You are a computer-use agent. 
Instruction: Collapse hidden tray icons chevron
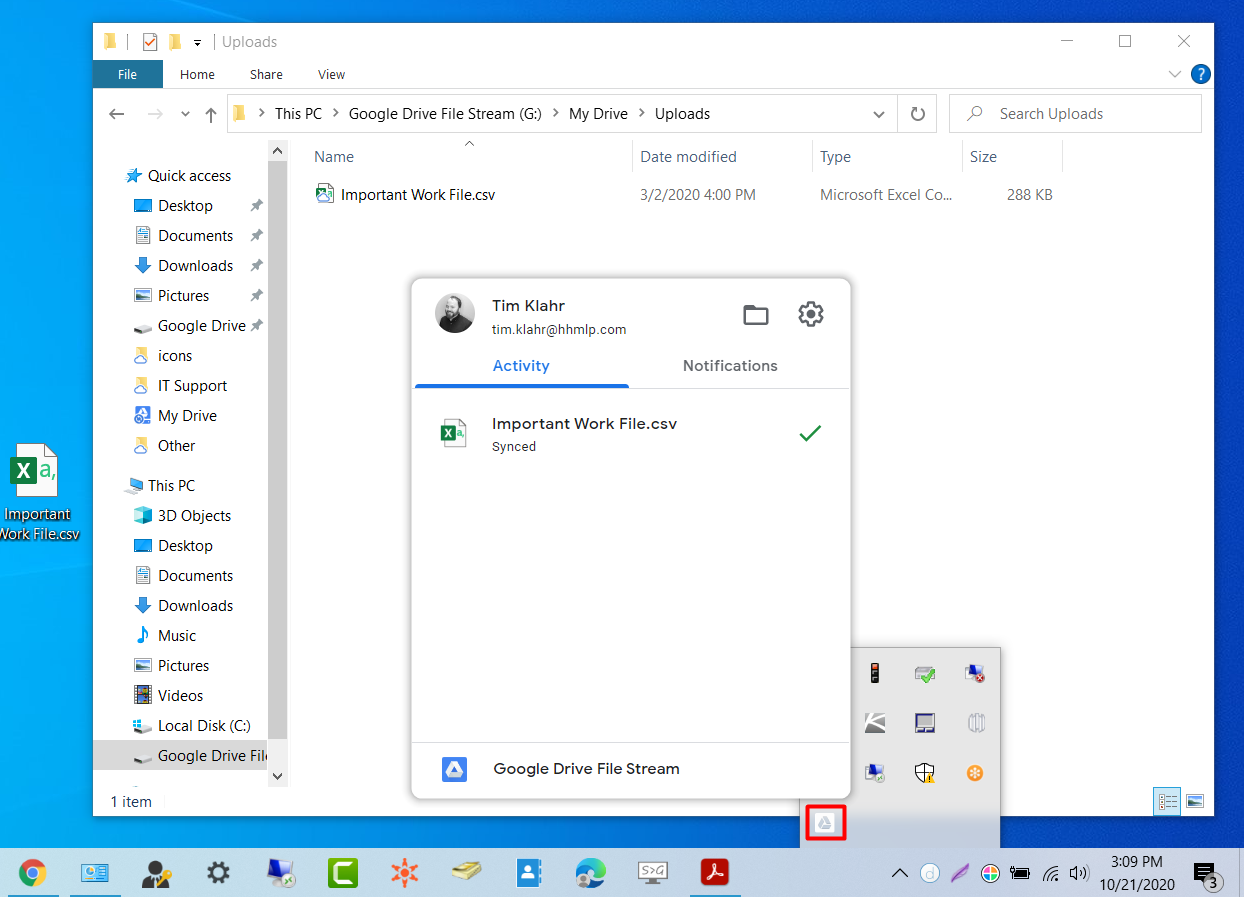click(x=900, y=873)
